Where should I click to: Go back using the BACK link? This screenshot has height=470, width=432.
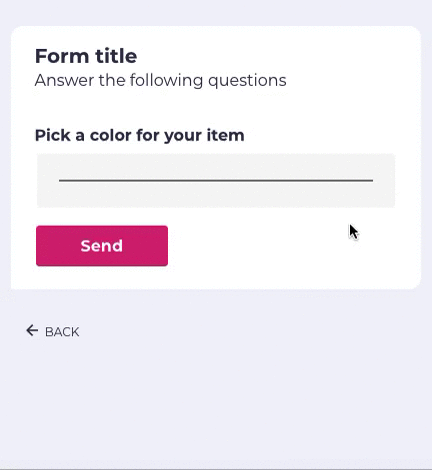click(x=53, y=331)
